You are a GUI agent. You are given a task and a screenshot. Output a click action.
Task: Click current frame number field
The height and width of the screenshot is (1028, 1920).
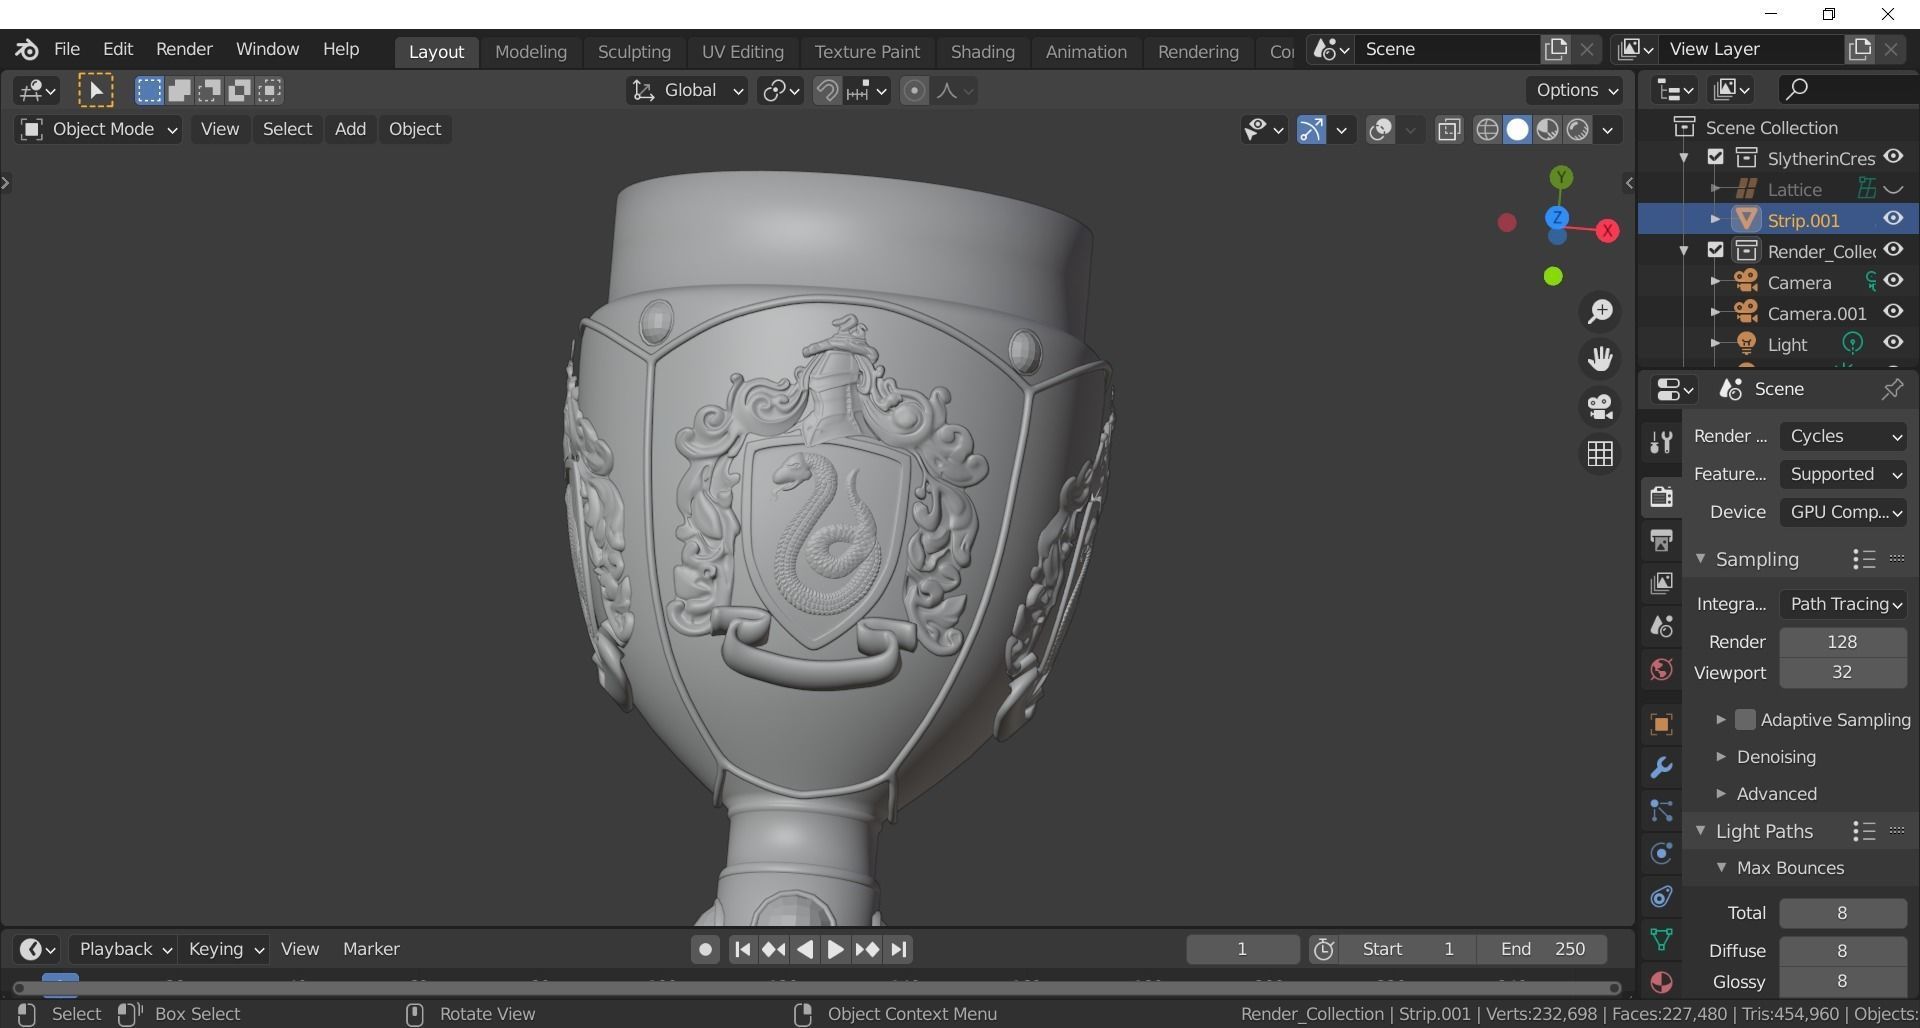click(1243, 950)
